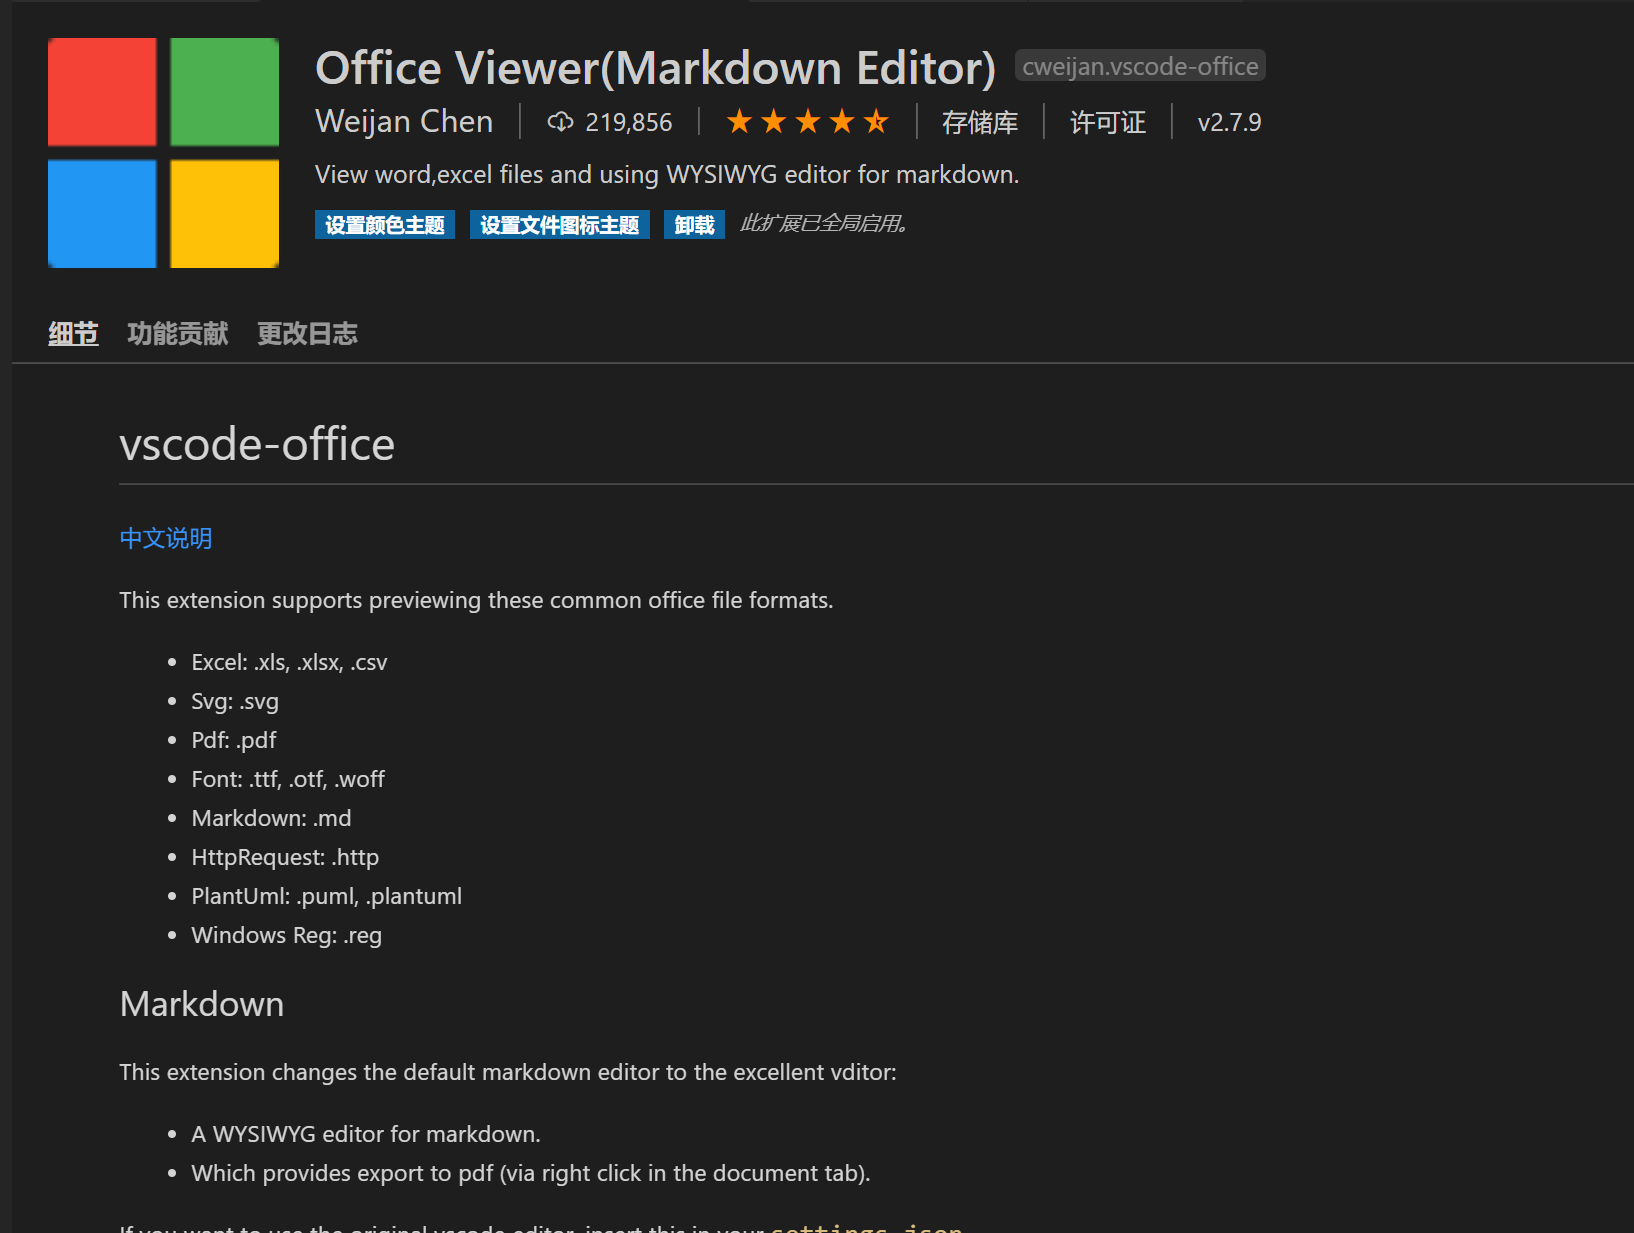Click the download count cloud icon
Image resolution: width=1634 pixels, height=1233 pixels.
[560, 122]
